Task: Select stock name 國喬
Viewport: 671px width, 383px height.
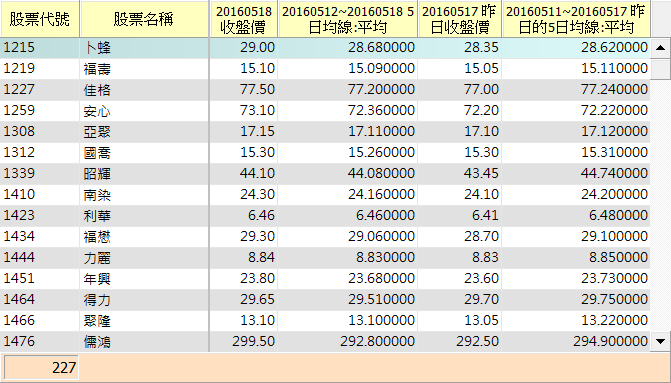Action: [x=97, y=152]
